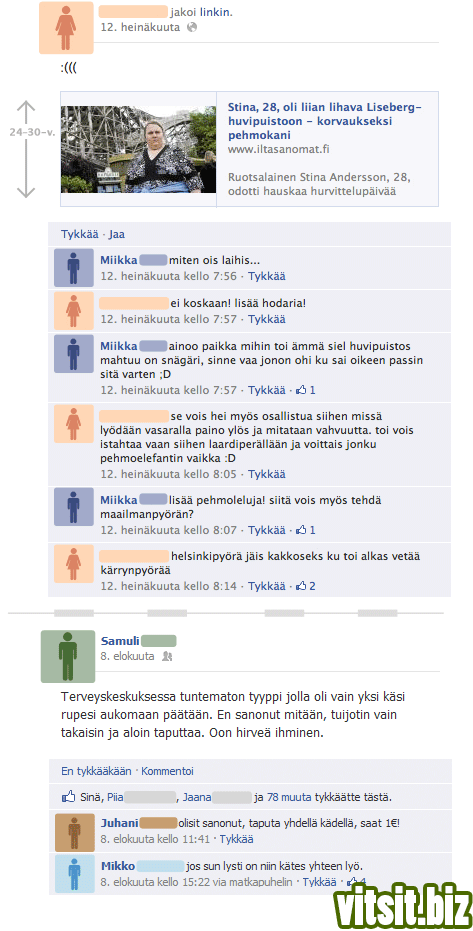Open the Stina Liseberg article thumbnail

coord(138,149)
